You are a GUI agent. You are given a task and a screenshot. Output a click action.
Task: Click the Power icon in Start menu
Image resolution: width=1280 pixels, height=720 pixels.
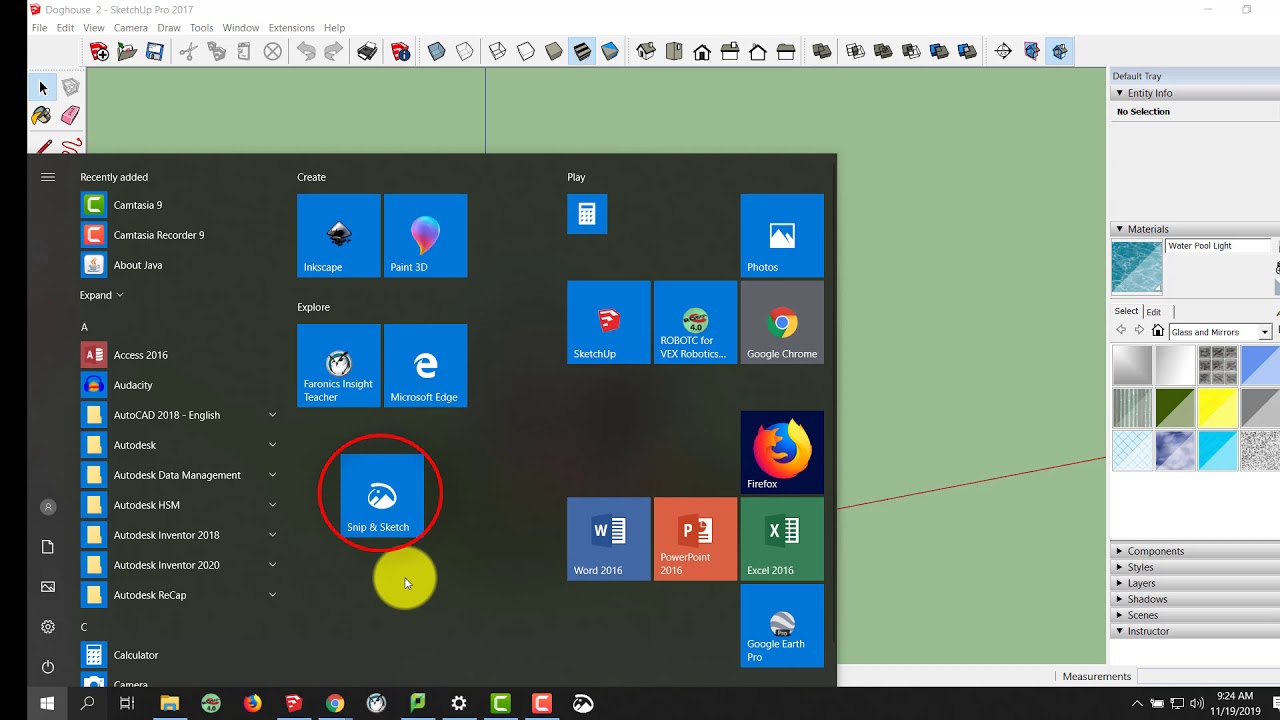click(48, 667)
